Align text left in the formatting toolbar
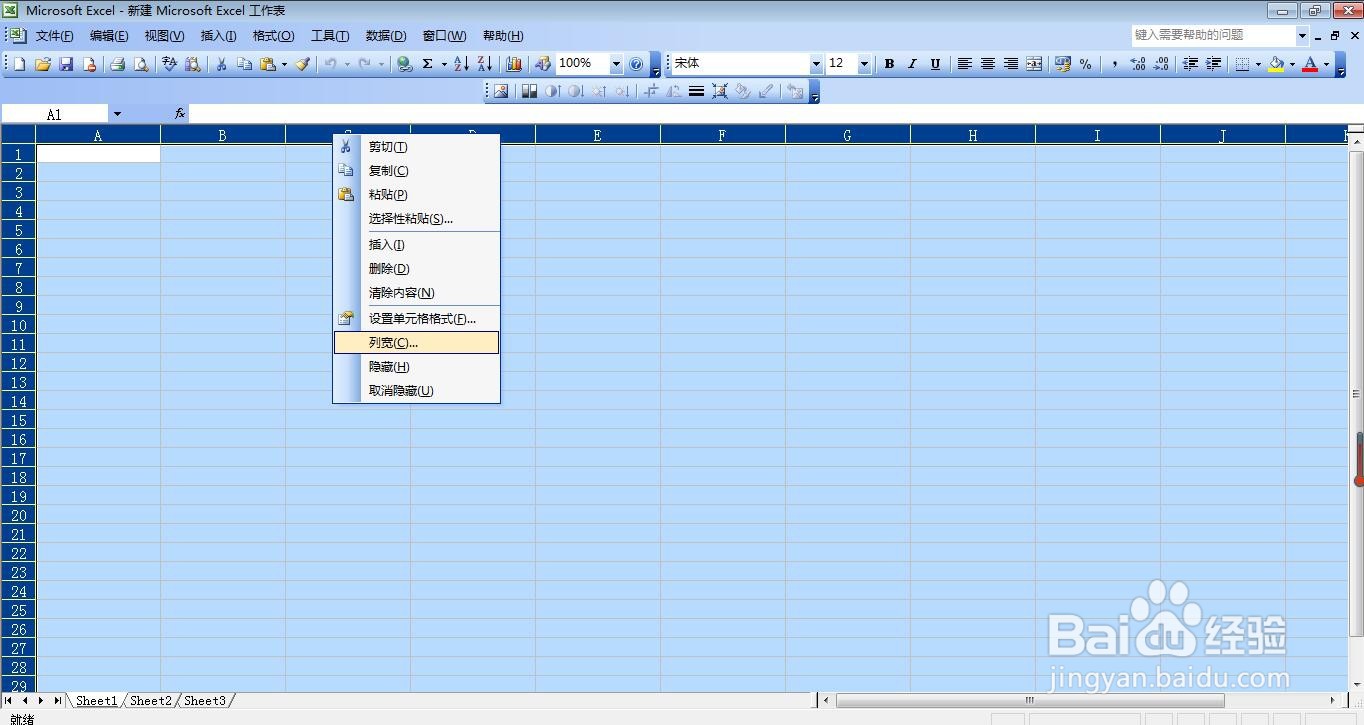Screen dimensions: 1364x725 point(965,64)
